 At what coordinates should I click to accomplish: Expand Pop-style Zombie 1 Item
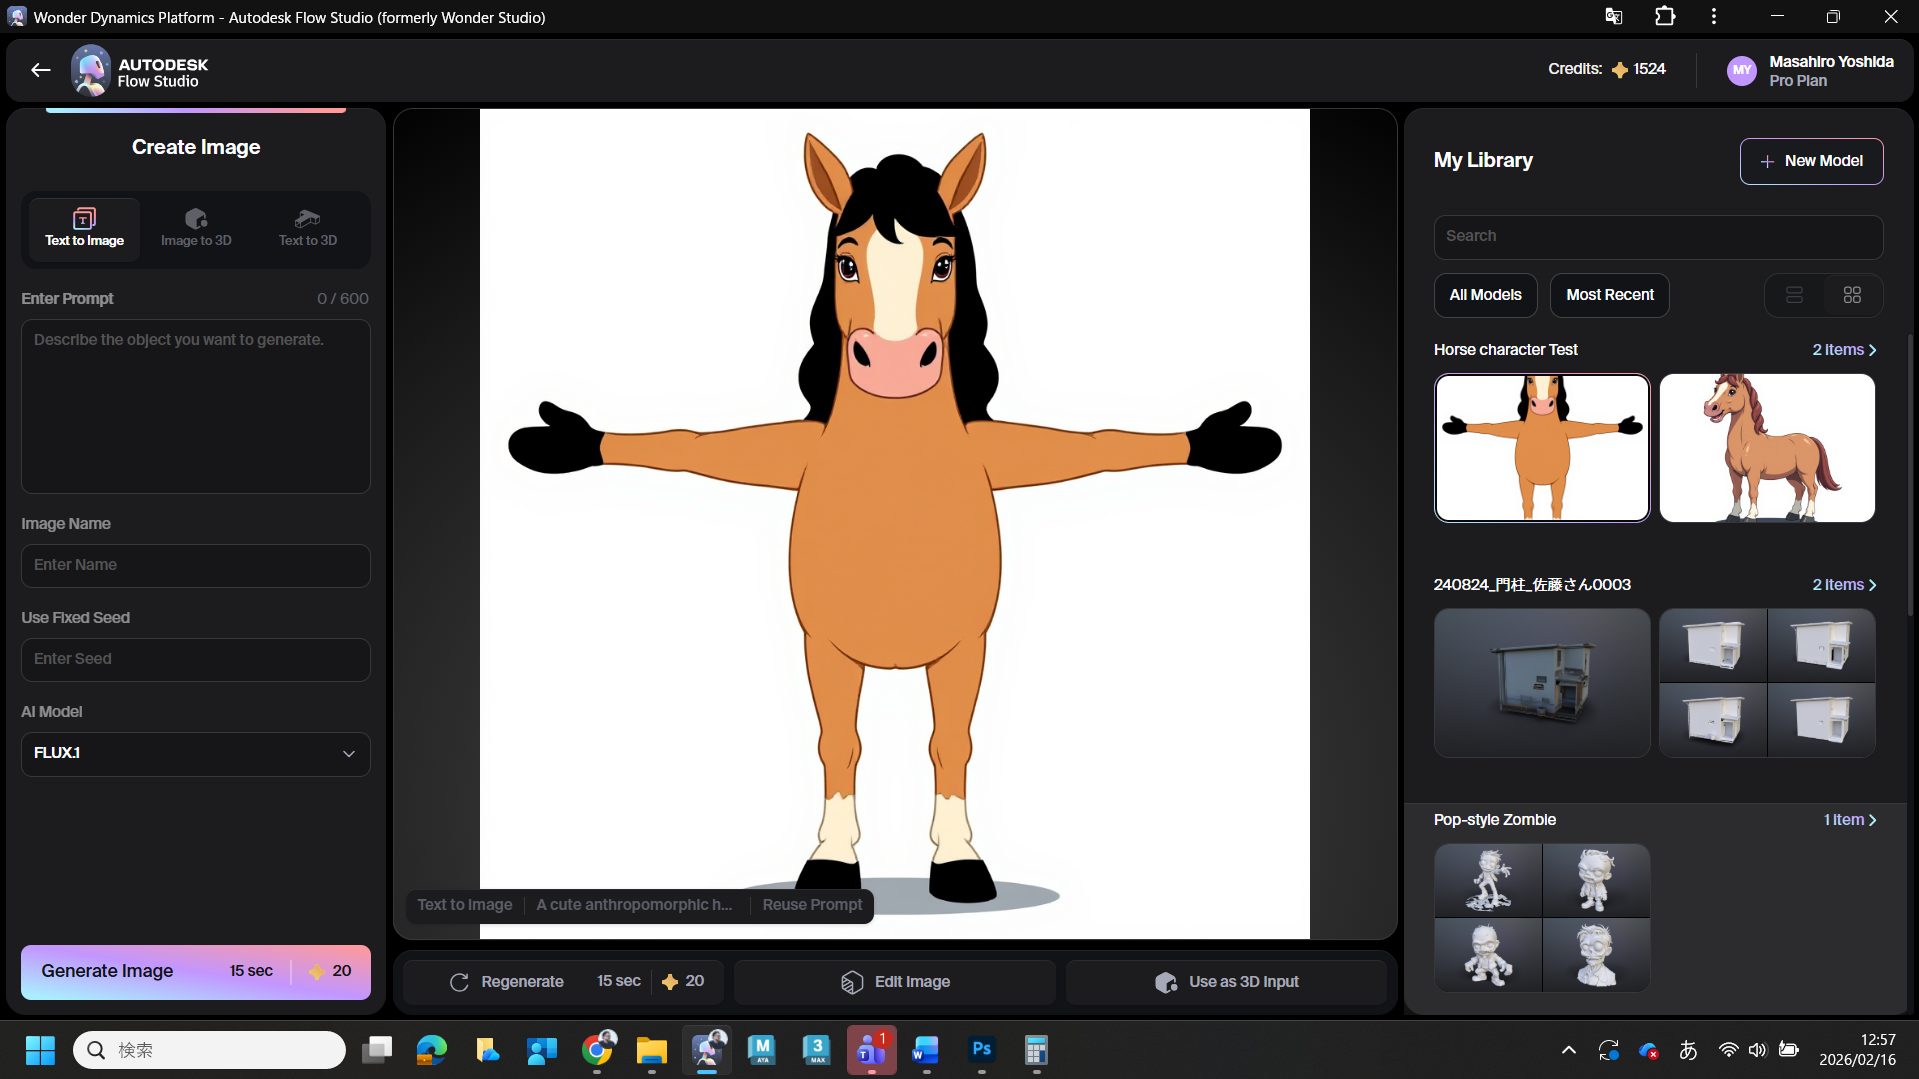pyautogui.click(x=1849, y=820)
